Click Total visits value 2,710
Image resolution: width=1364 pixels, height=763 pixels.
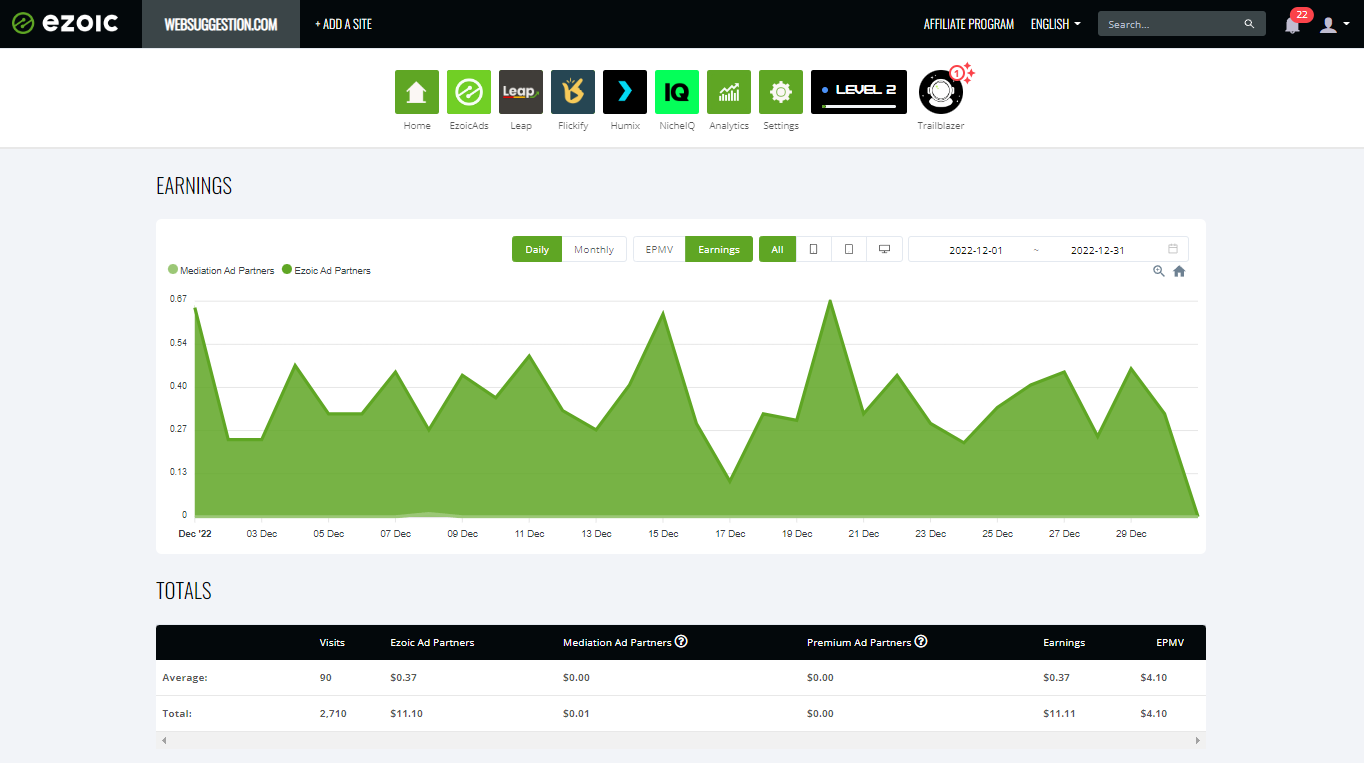point(333,713)
